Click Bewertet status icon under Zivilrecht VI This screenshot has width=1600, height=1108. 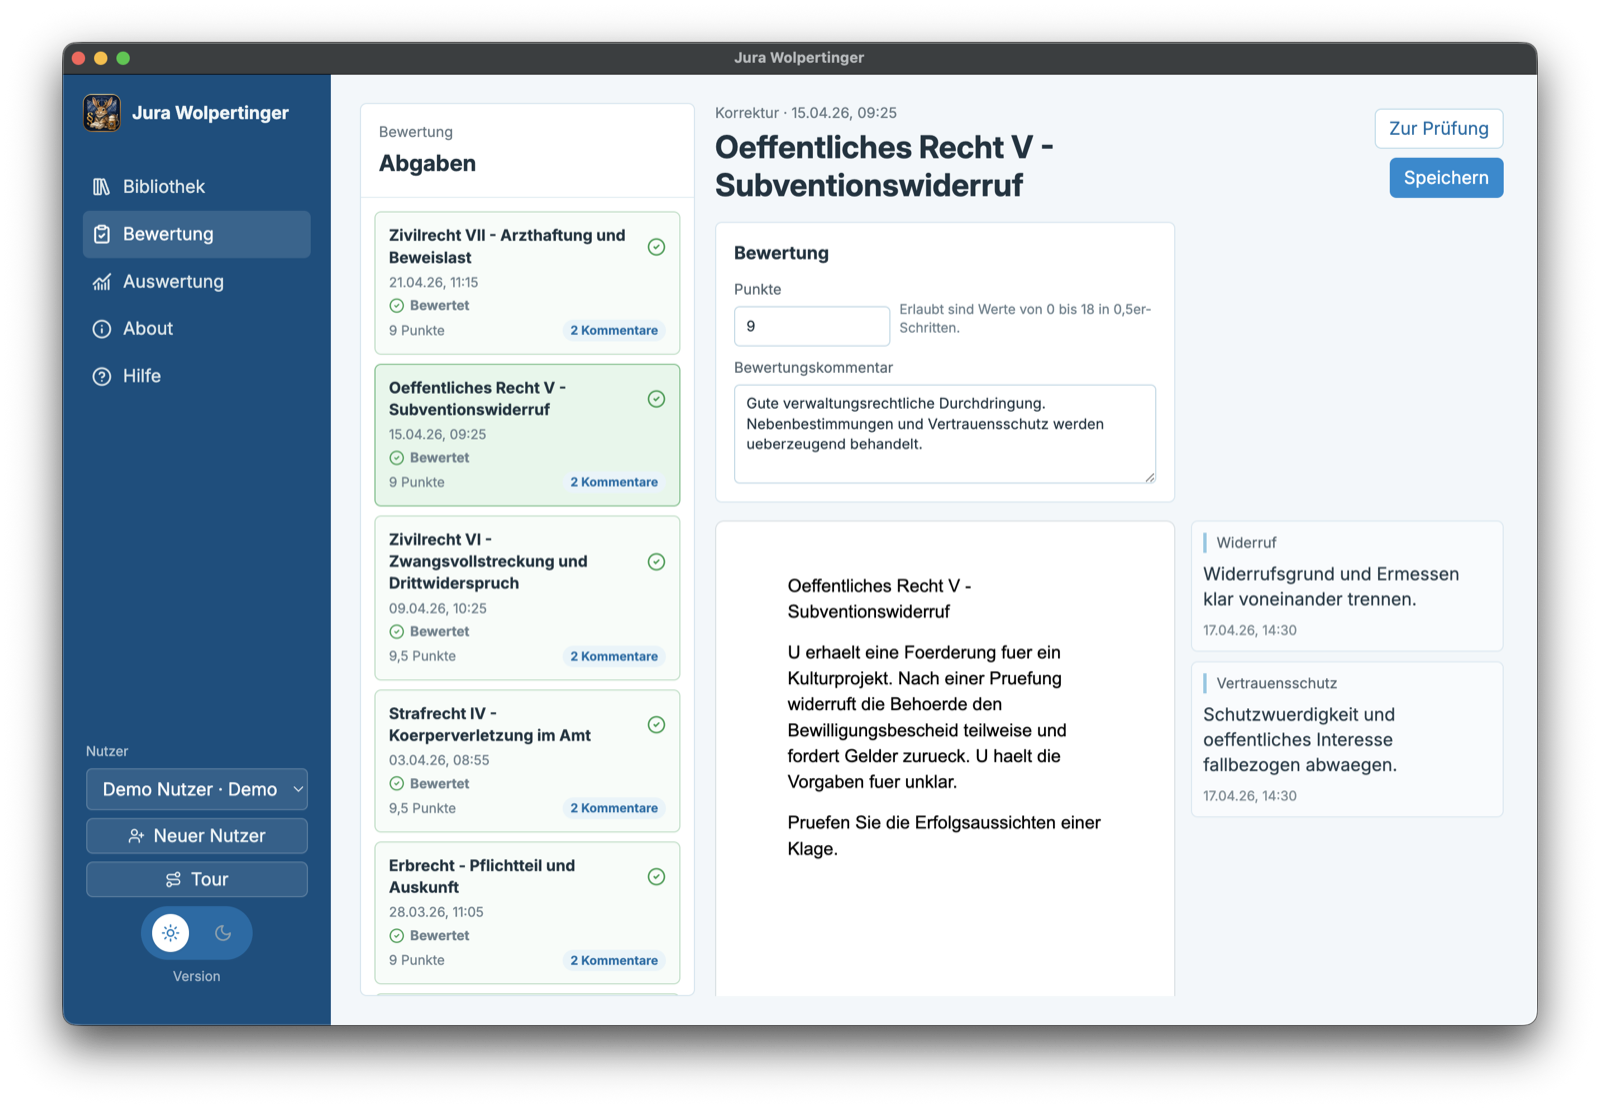pyautogui.click(x=397, y=632)
